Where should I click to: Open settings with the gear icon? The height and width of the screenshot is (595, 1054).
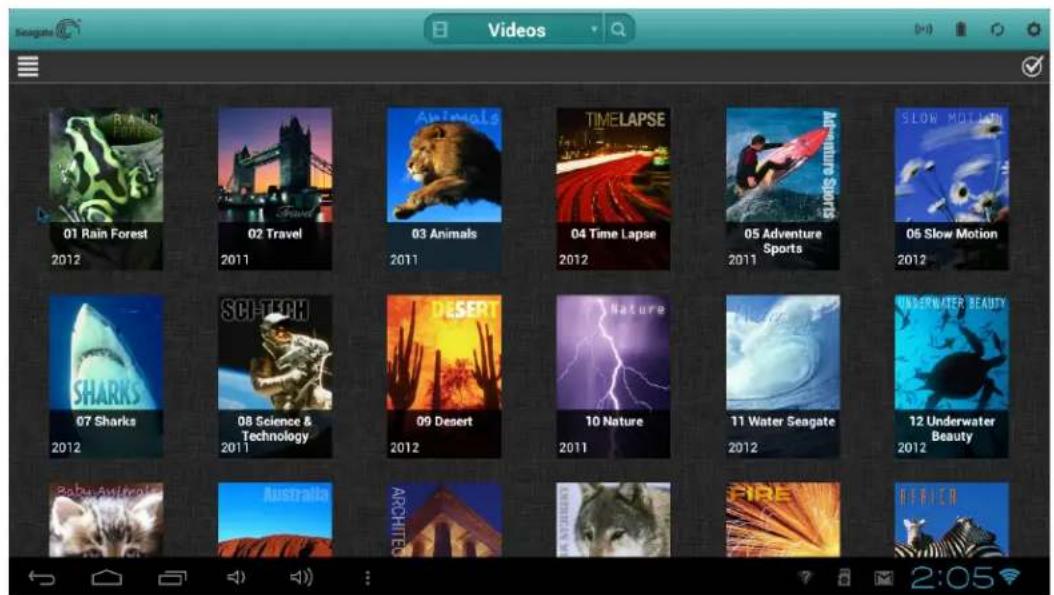pos(1033,30)
